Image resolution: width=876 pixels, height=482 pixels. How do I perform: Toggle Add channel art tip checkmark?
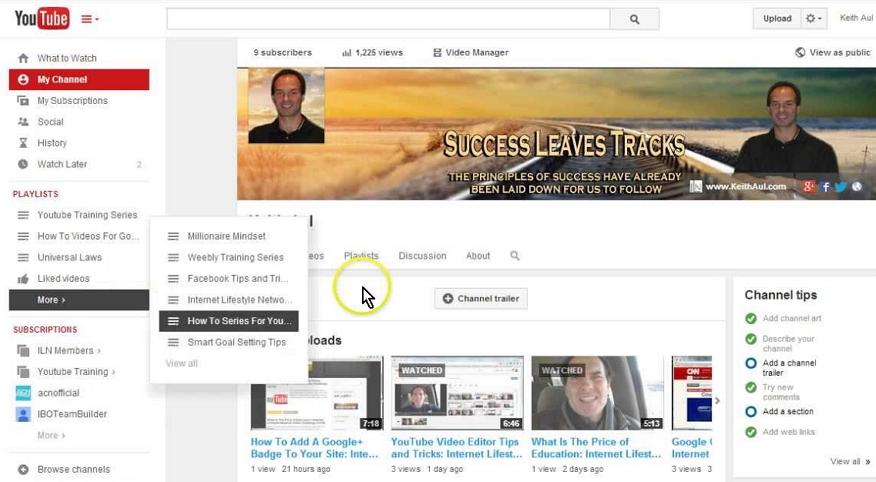pos(751,318)
